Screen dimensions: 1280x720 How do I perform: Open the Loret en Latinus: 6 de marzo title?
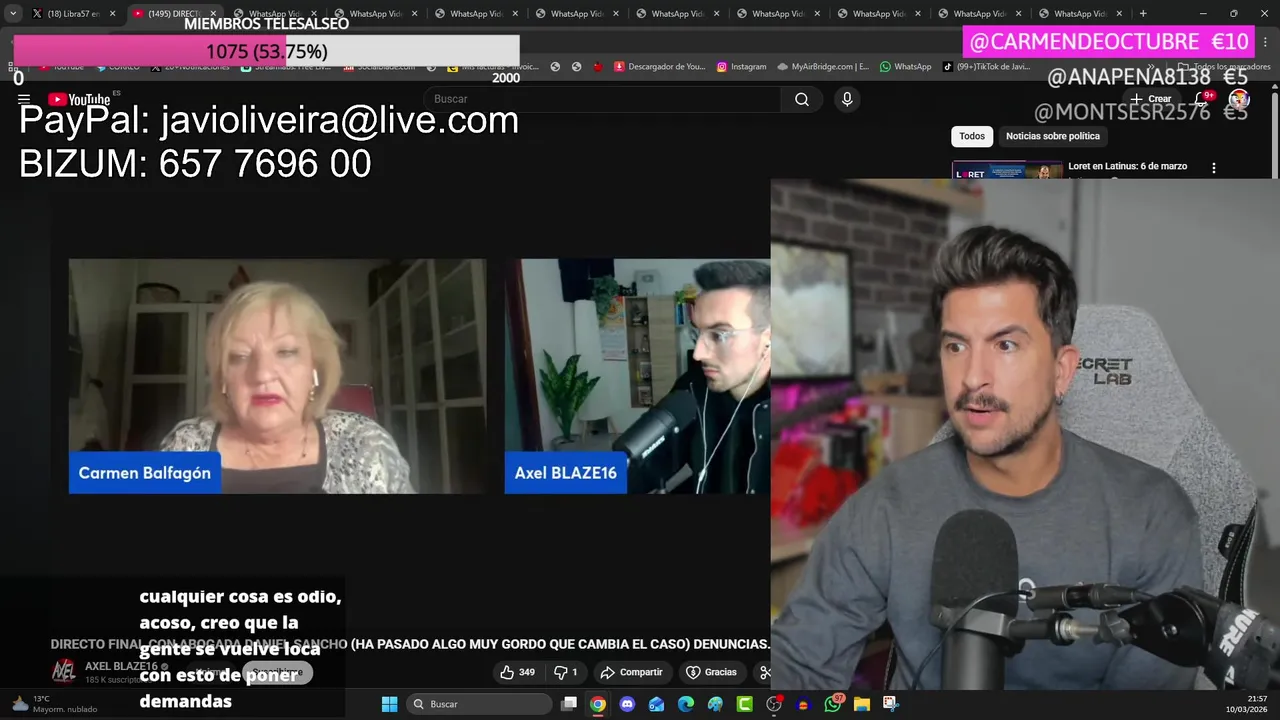1127,166
